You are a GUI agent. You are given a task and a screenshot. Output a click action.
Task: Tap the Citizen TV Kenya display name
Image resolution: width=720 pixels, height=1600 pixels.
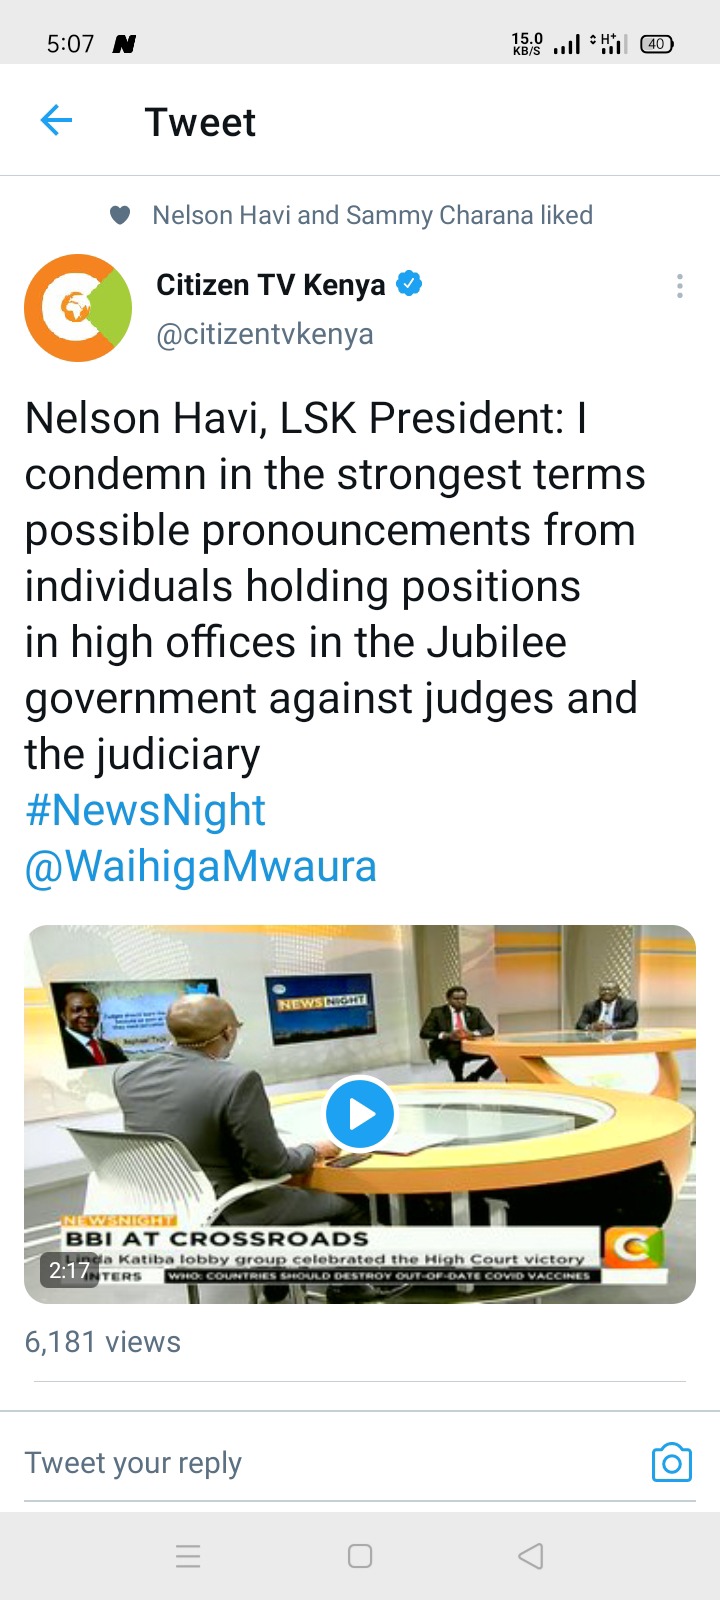click(x=271, y=285)
